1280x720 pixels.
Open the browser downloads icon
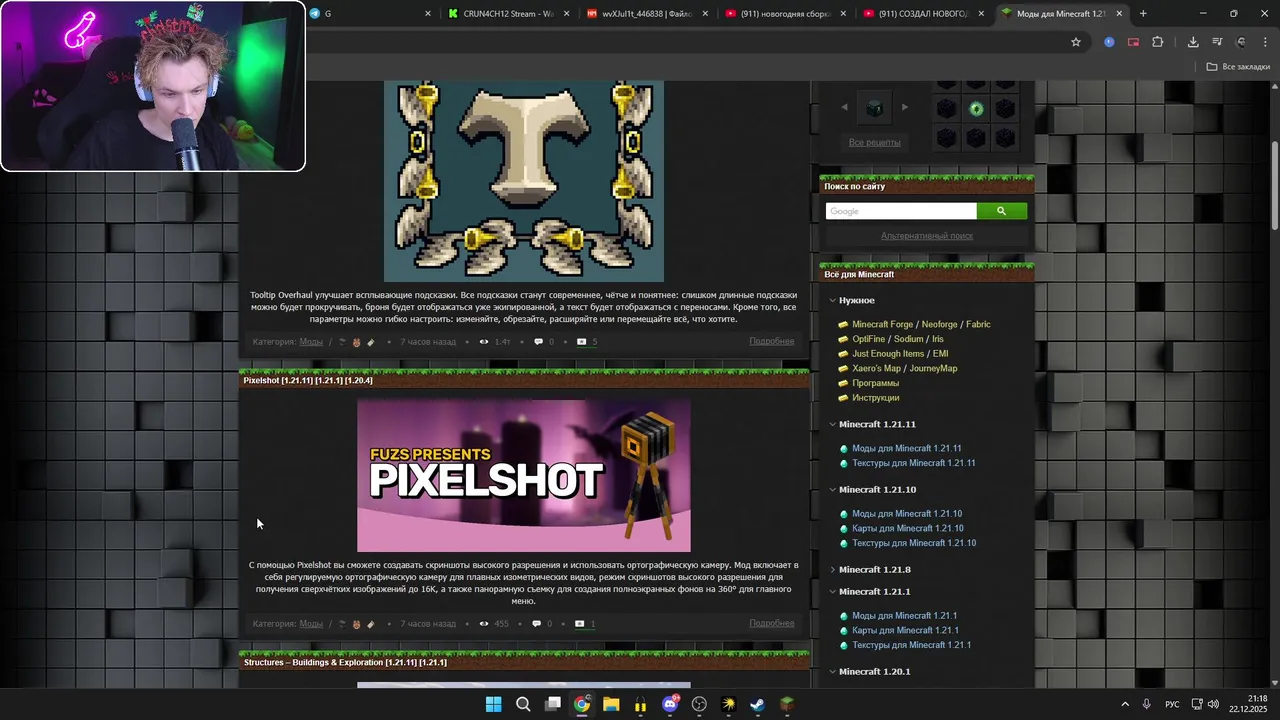[x=1193, y=42]
